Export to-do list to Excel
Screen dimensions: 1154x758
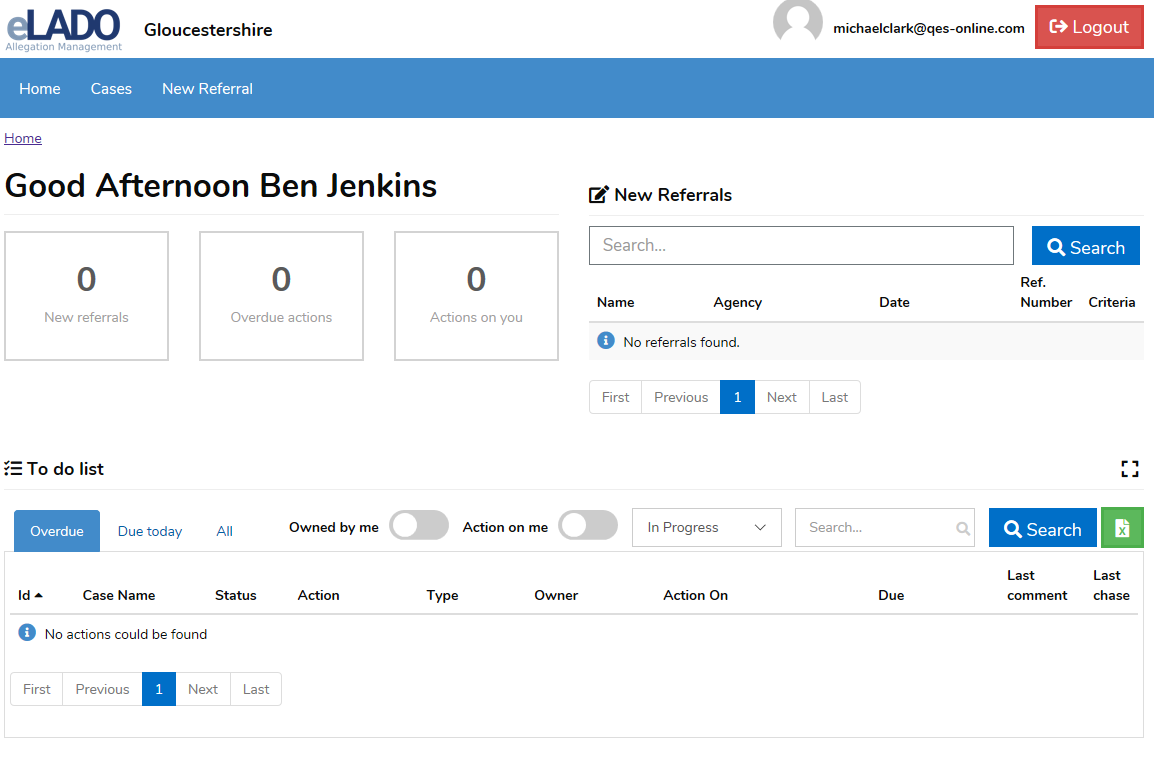pyautogui.click(x=1122, y=528)
